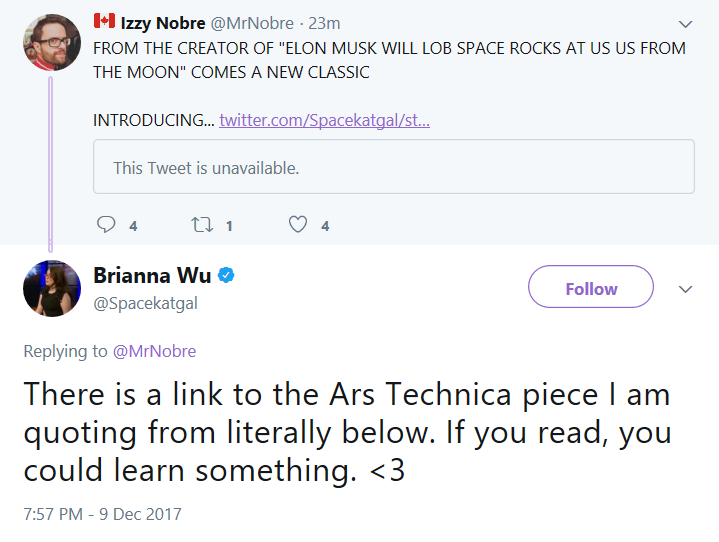Follow Brianna Wu

click(x=591, y=287)
